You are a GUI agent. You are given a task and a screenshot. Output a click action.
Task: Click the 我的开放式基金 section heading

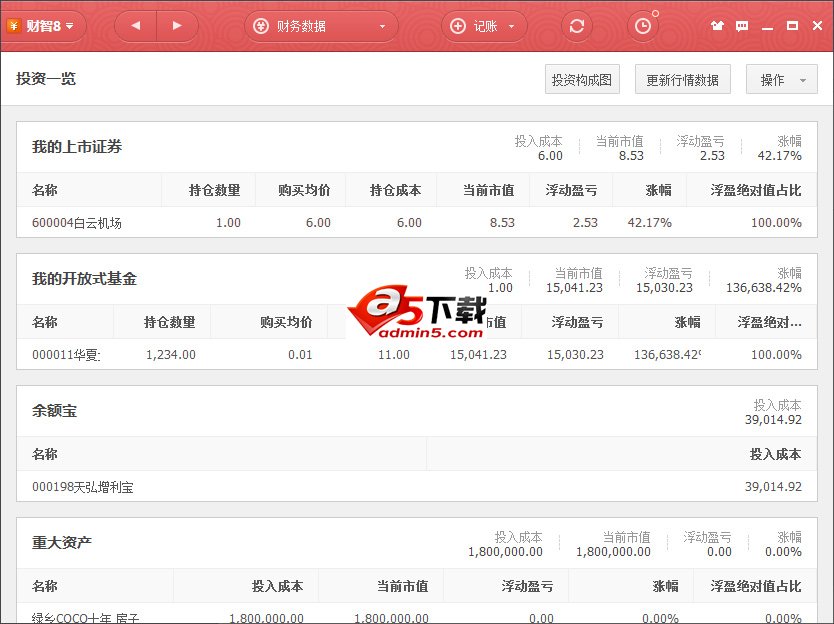[84, 278]
